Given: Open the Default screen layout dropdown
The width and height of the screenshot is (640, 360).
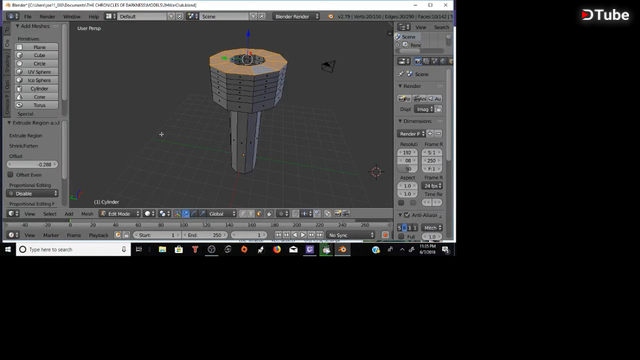Looking at the screenshot, I should point(142,17).
